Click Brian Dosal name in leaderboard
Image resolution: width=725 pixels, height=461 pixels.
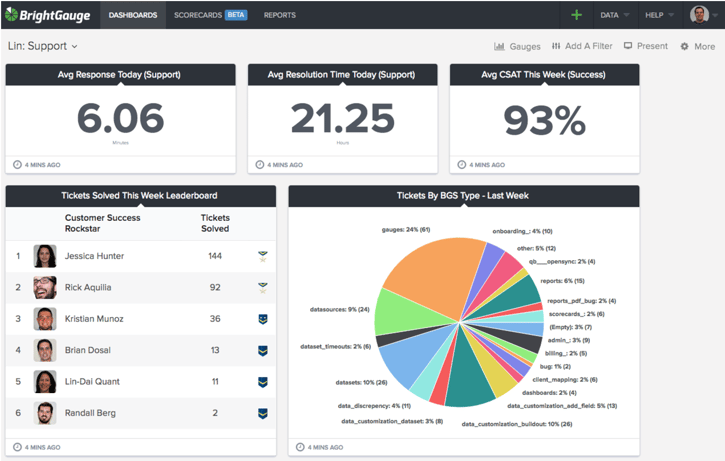(87, 350)
